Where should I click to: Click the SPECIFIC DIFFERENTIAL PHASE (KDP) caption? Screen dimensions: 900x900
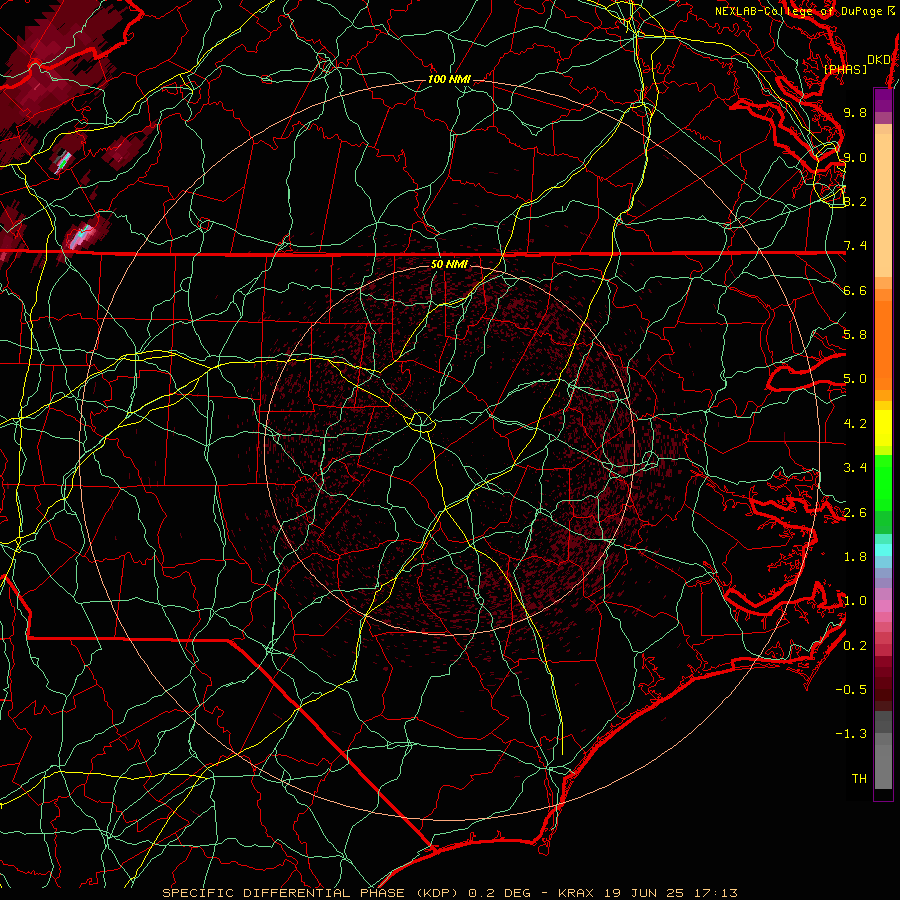click(311, 893)
